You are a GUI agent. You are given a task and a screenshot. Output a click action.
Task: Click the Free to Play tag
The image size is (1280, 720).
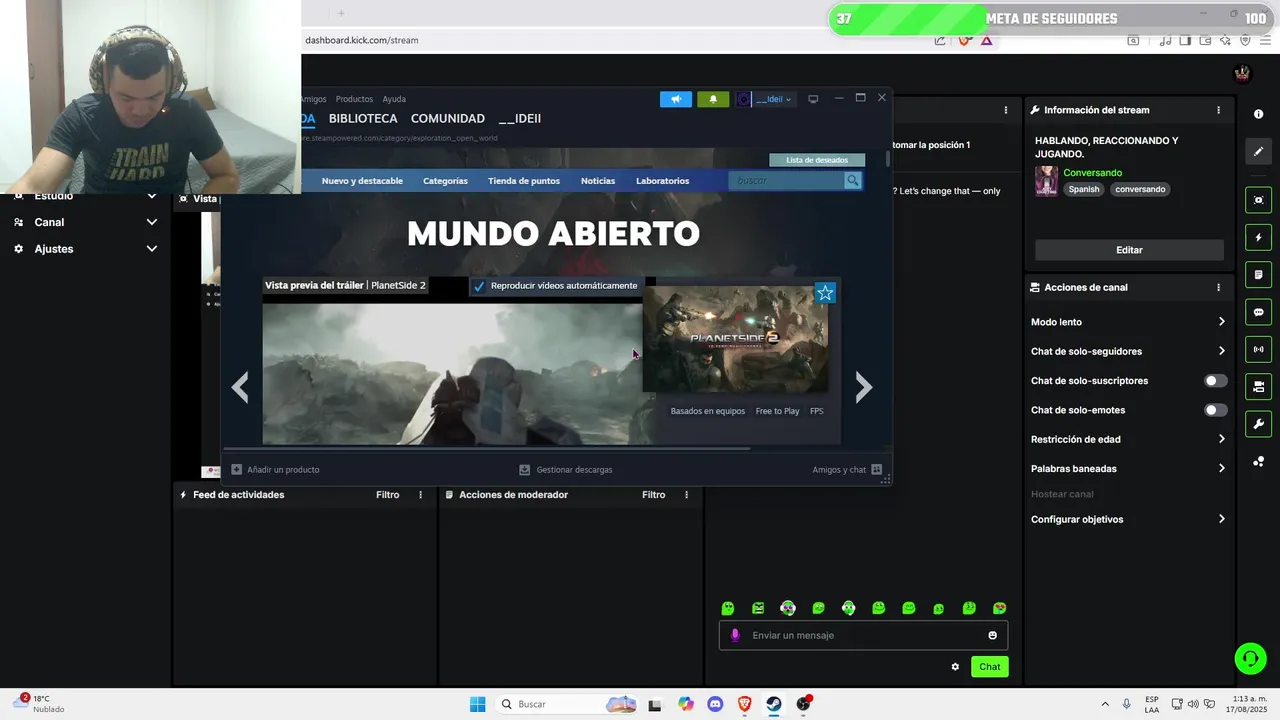777,411
